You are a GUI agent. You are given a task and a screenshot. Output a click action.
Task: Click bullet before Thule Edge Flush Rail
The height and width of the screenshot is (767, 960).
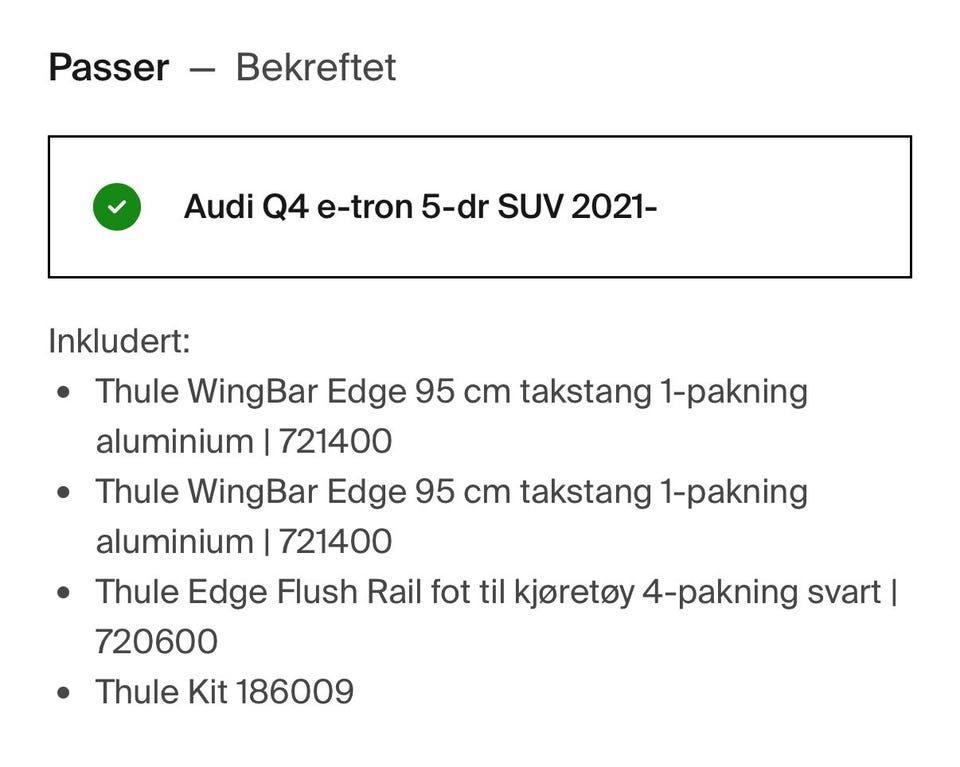coord(63,593)
